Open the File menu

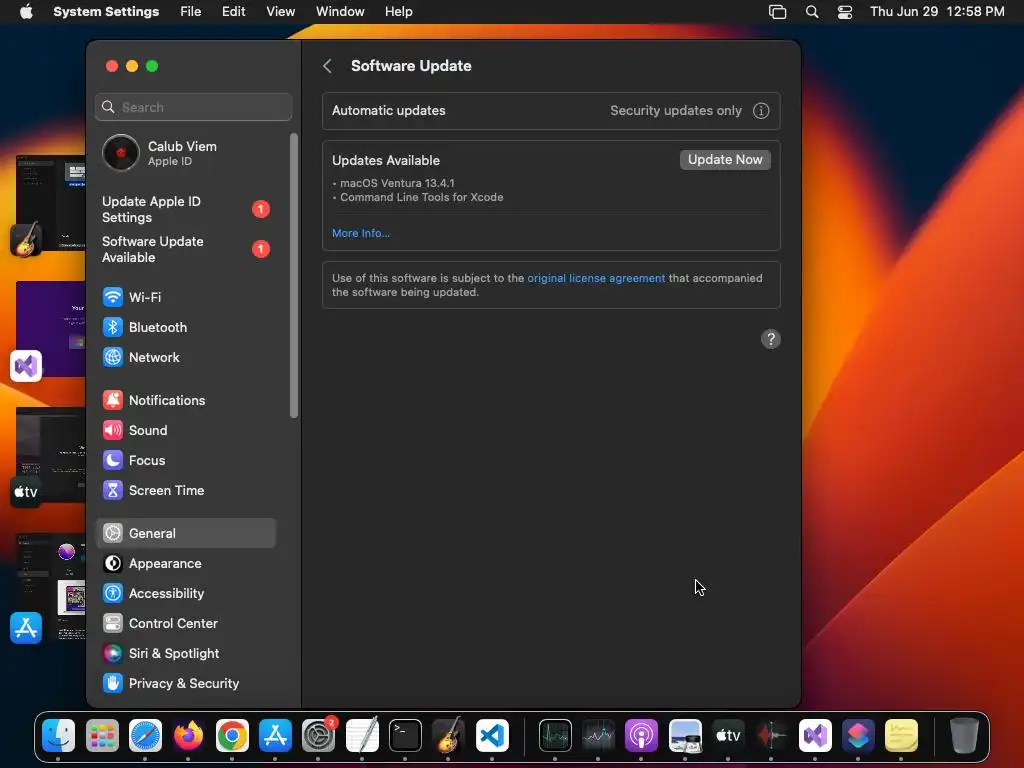click(191, 12)
